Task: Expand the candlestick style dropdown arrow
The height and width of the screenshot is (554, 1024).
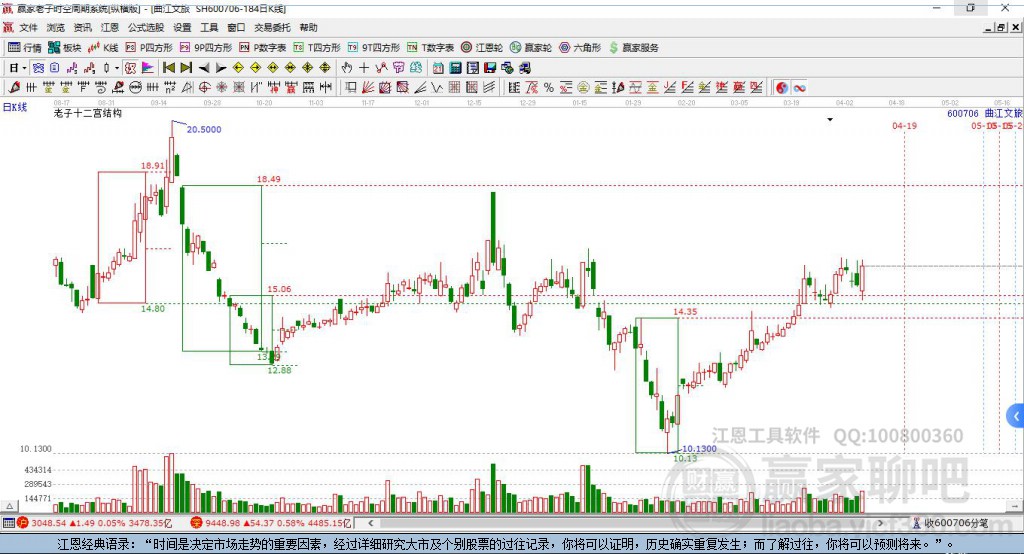Action: click(117, 68)
